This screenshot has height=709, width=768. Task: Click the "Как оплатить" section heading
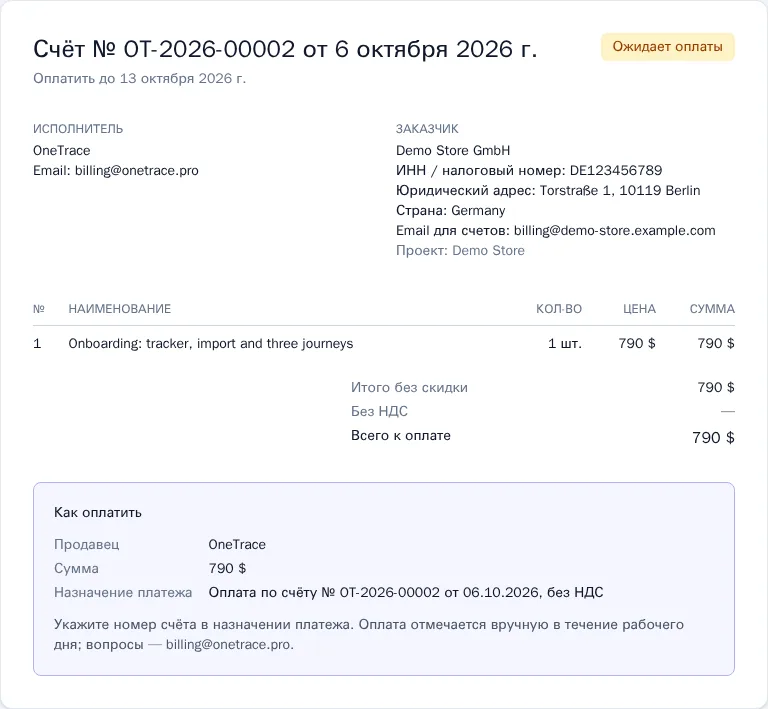point(97,513)
